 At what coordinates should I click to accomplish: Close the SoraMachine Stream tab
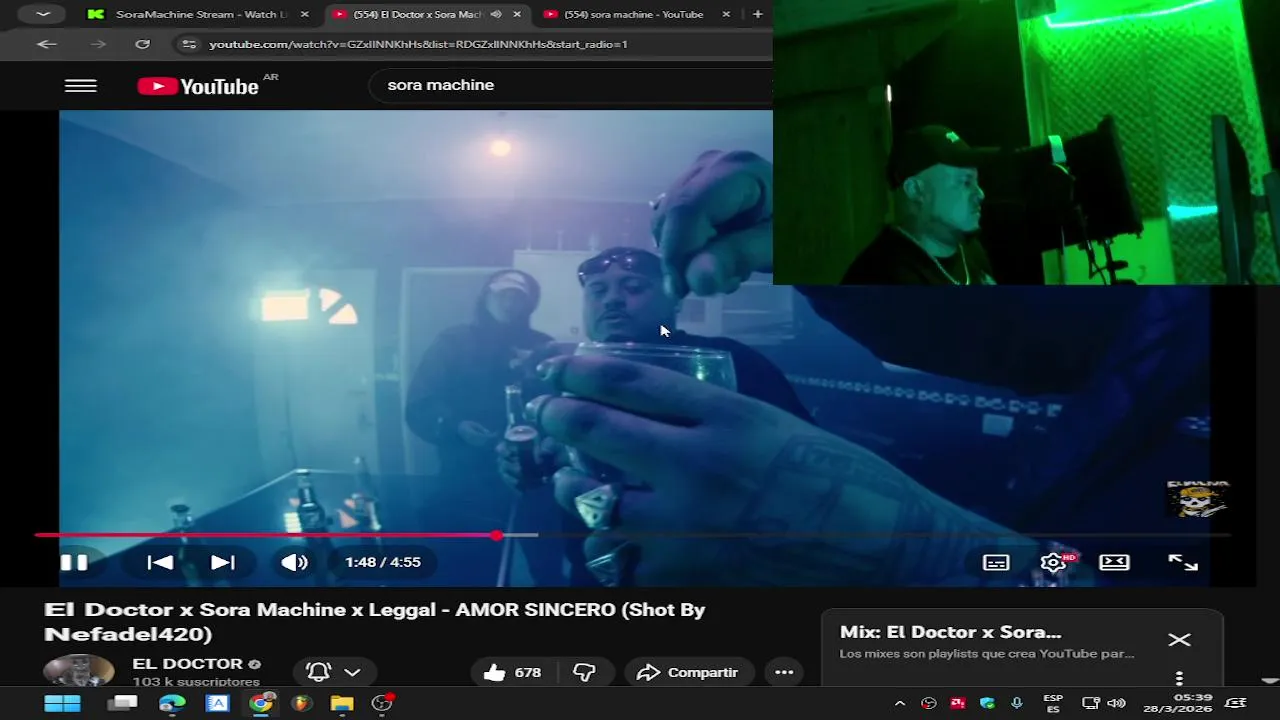click(305, 14)
